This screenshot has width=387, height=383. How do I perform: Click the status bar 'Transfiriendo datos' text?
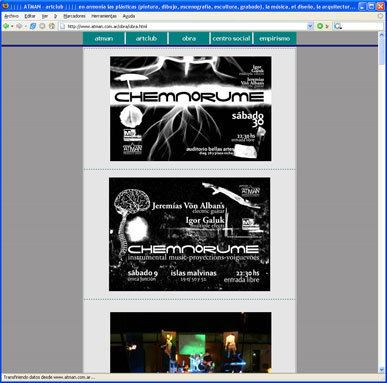(49, 377)
